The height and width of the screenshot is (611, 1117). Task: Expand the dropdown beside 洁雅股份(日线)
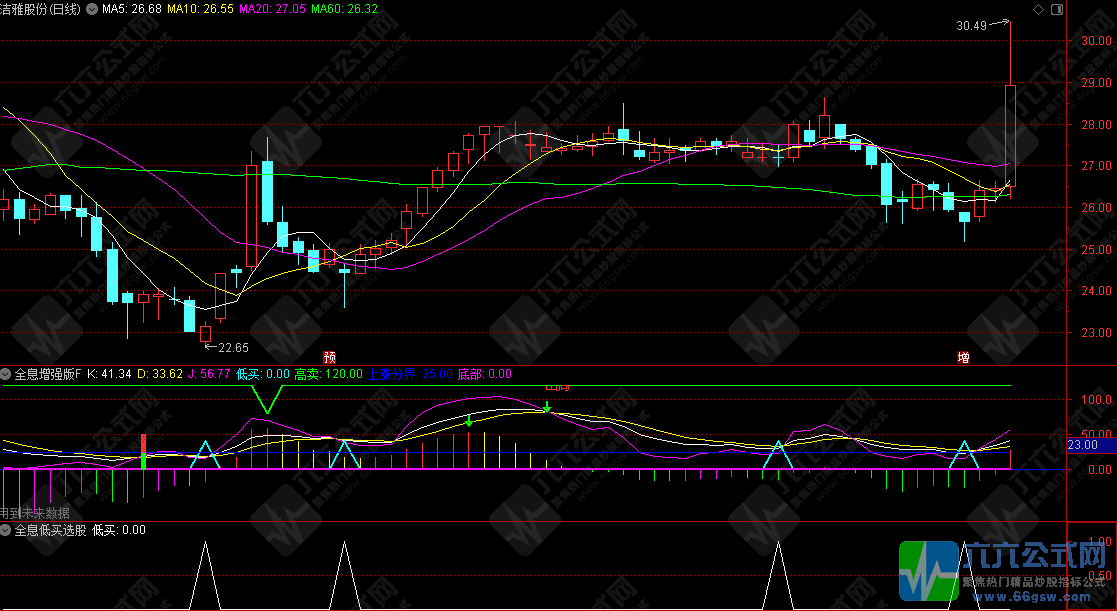click(93, 9)
